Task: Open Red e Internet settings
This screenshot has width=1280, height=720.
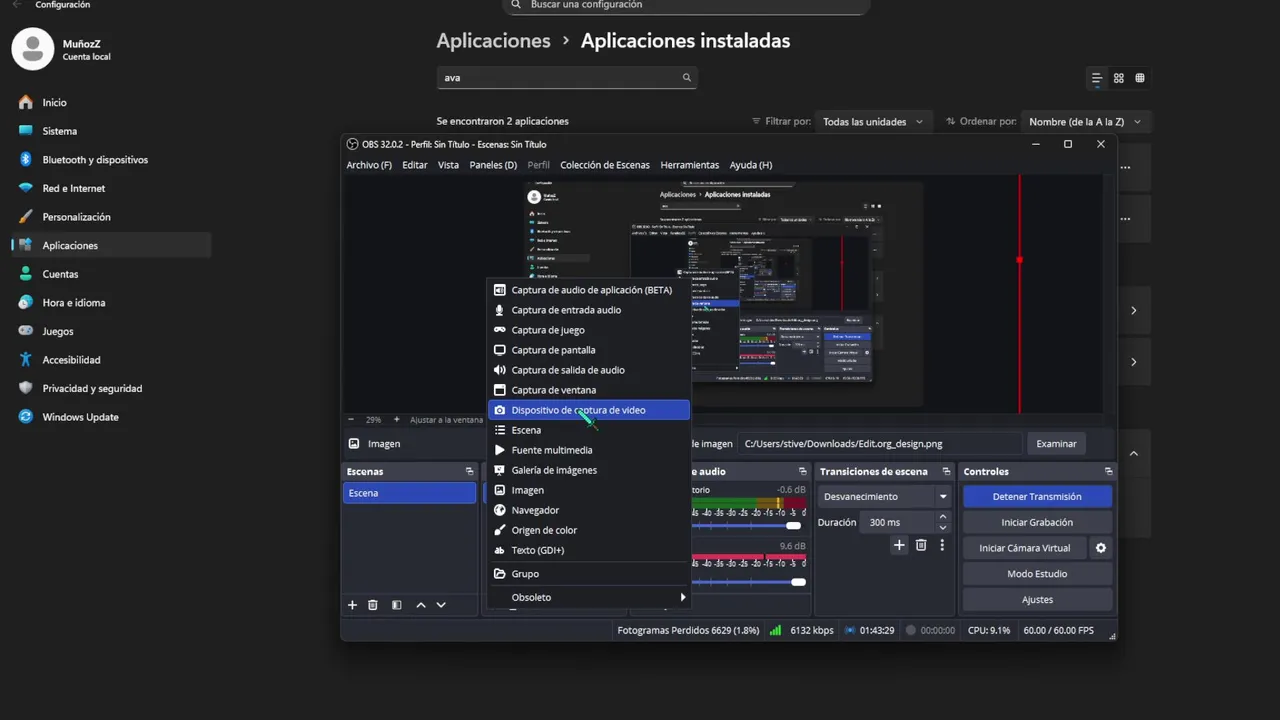Action: coord(110,188)
